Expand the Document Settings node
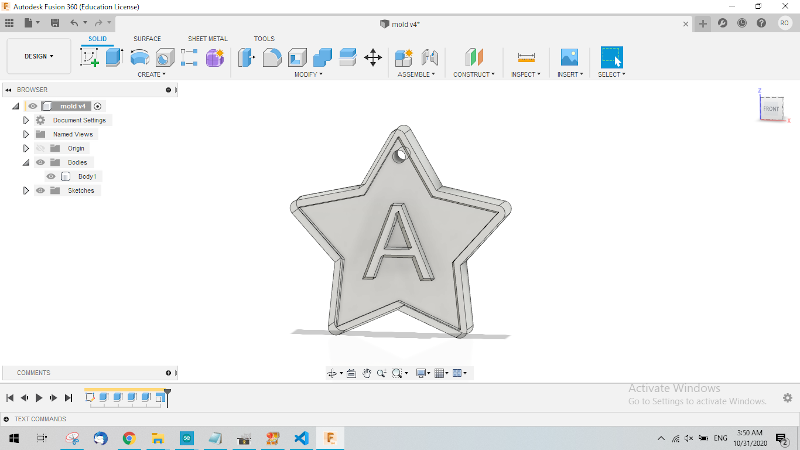The image size is (800, 450). pos(26,120)
